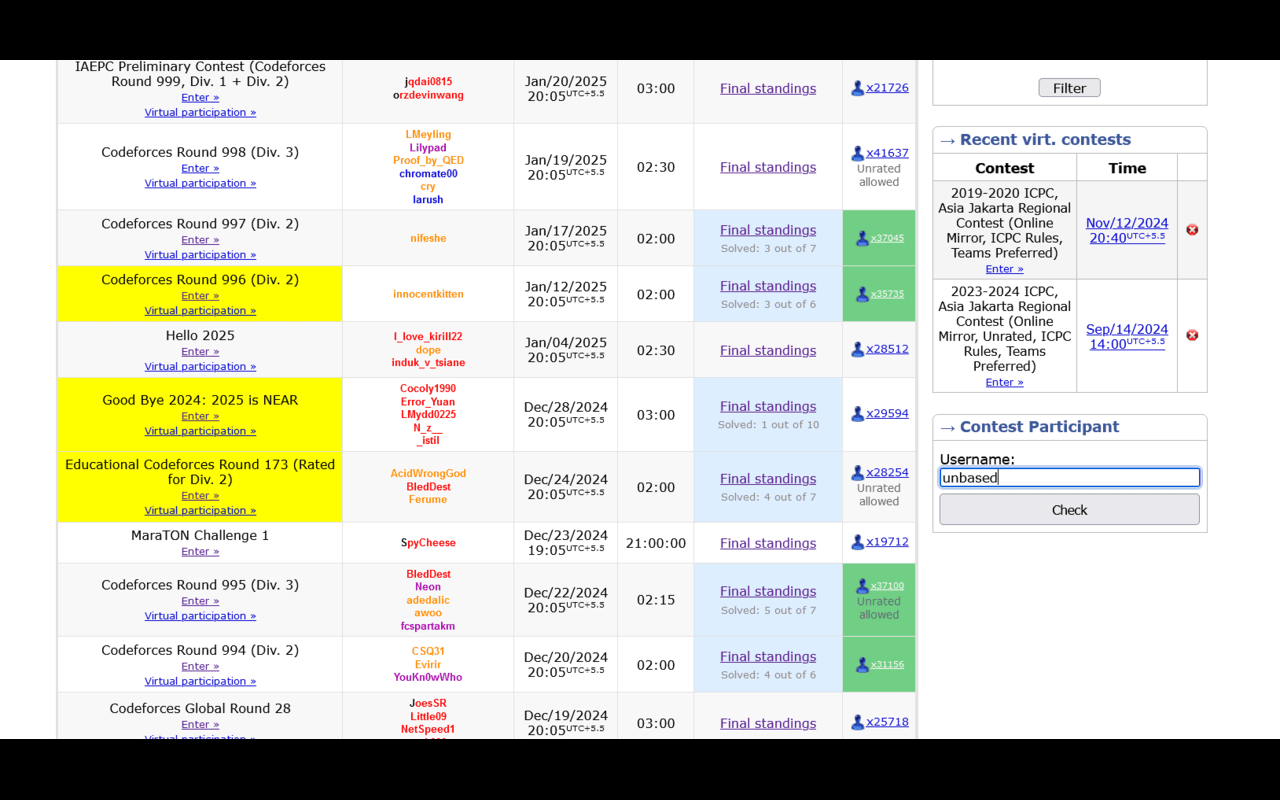Click the participants icon beside x21726
The image size is (1280, 800).
(857, 88)
